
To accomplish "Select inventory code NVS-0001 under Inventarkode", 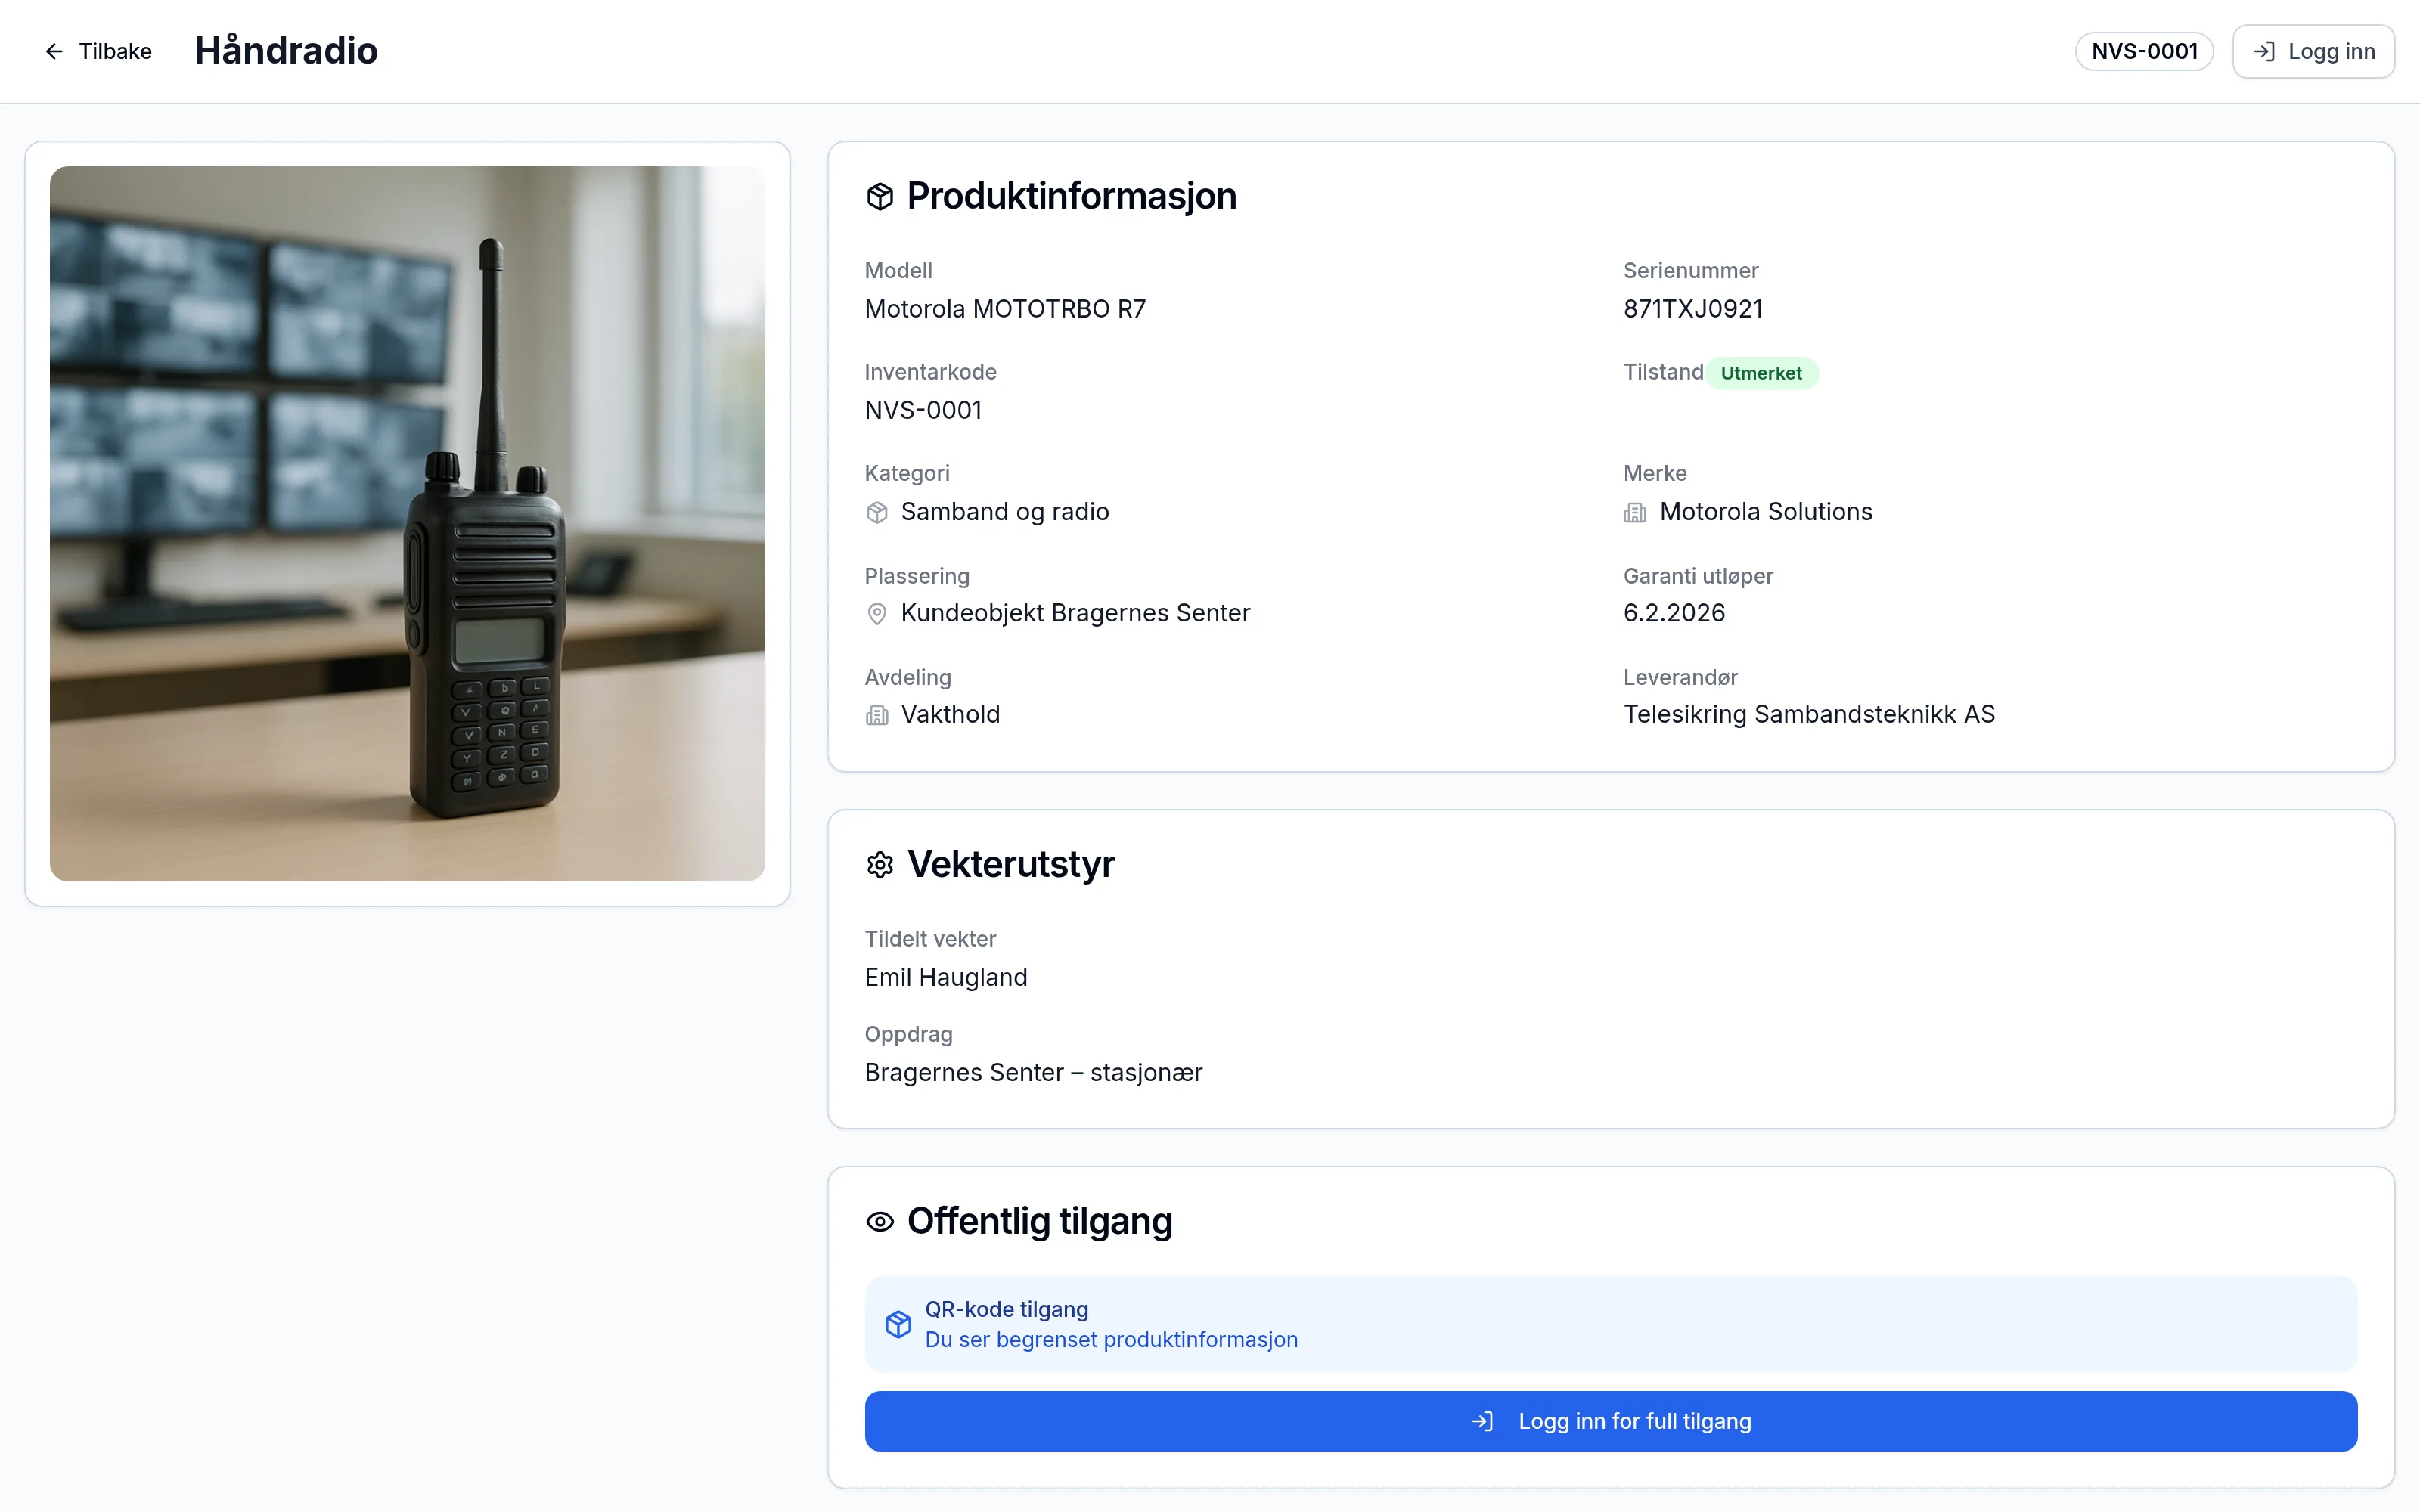I will point(923,410).
